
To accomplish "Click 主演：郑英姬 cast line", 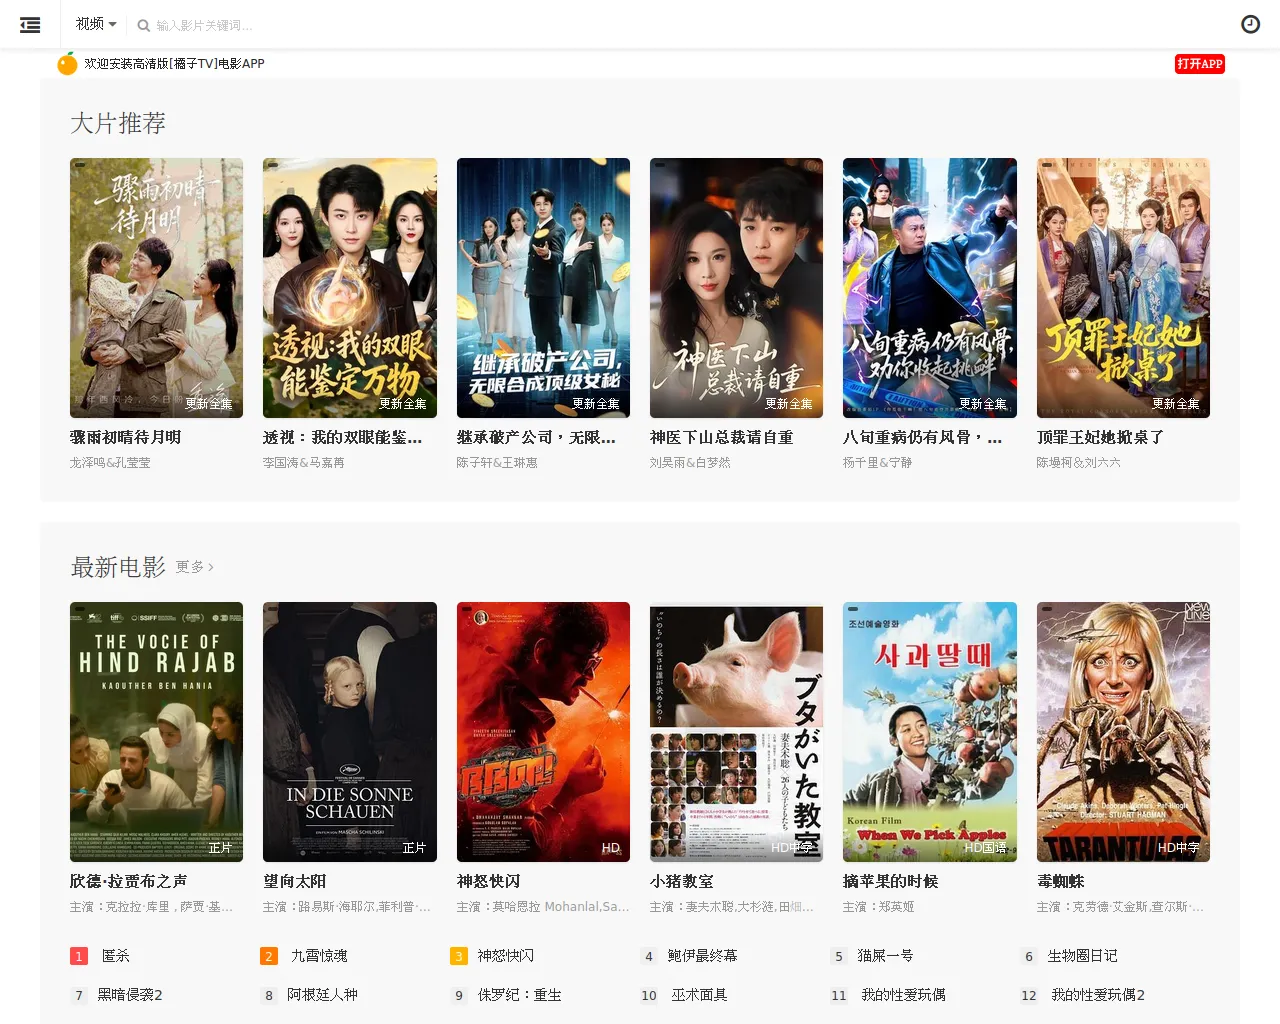I will click(879, 907).
